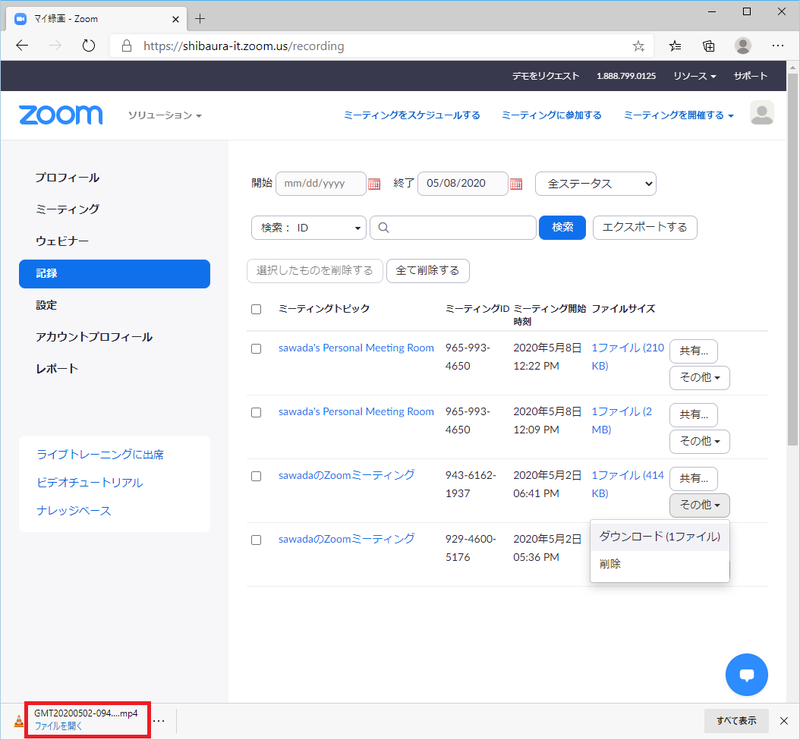Open the Zoom account avatar menu

762,113
